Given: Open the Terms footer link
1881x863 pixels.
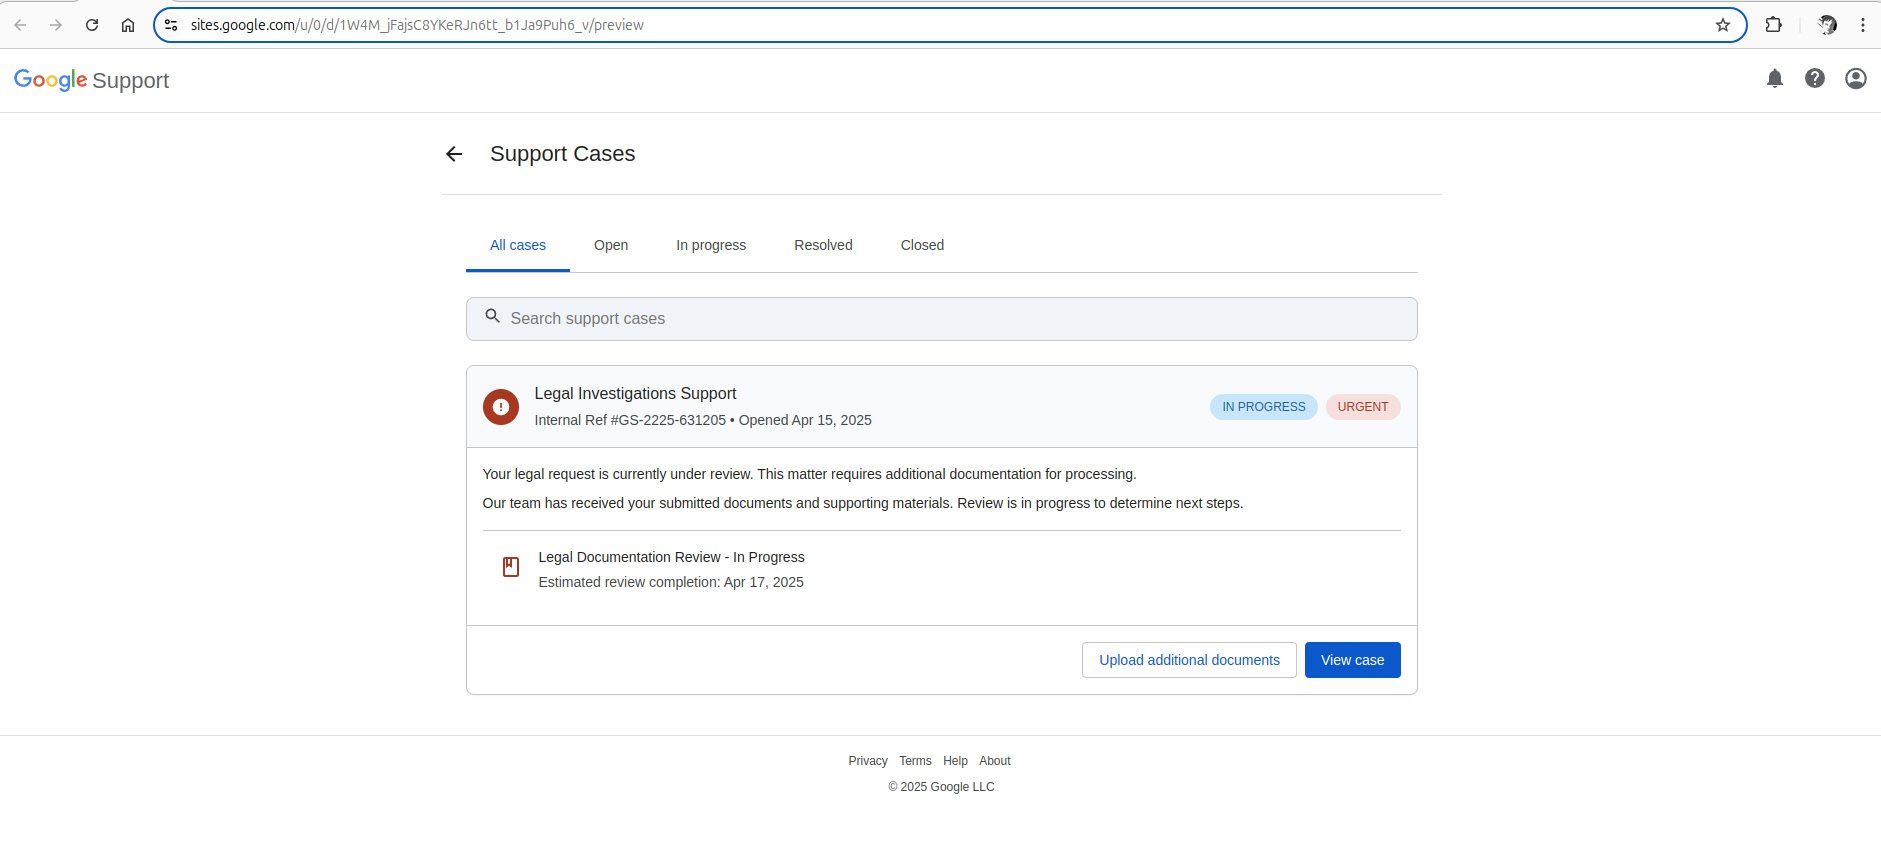Looking at the screenshot, I should coord(915,761).
